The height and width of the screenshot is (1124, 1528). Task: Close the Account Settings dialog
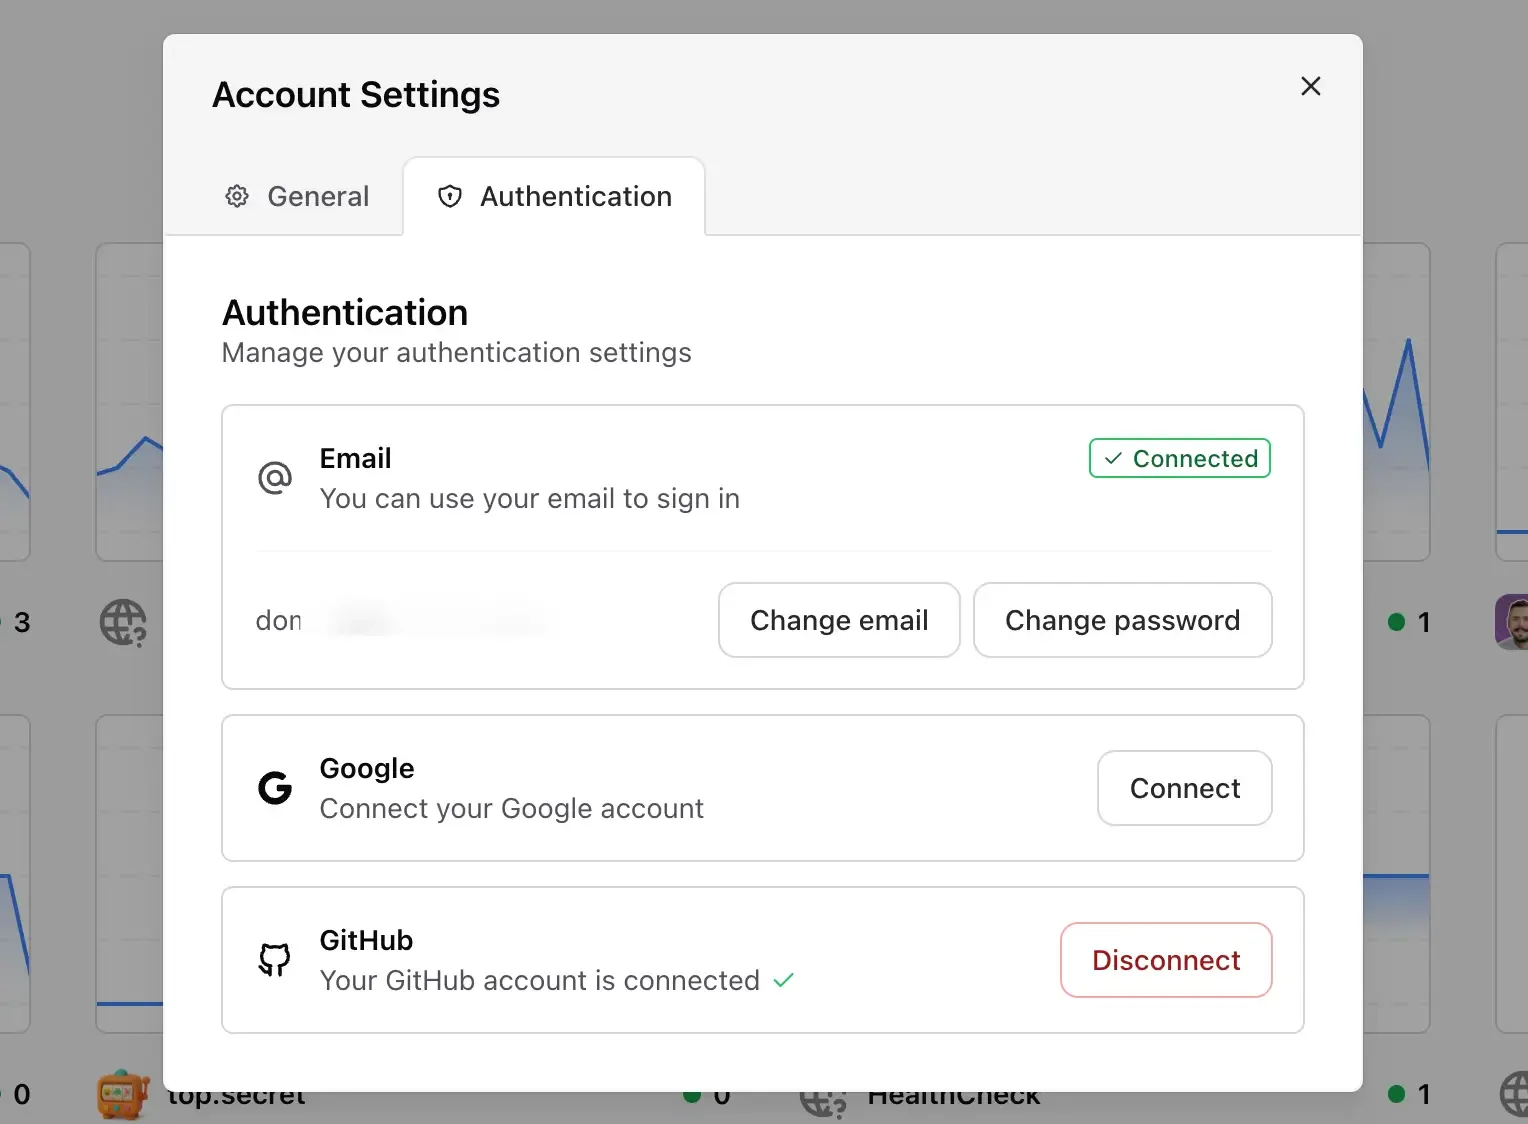(1310, 86)
